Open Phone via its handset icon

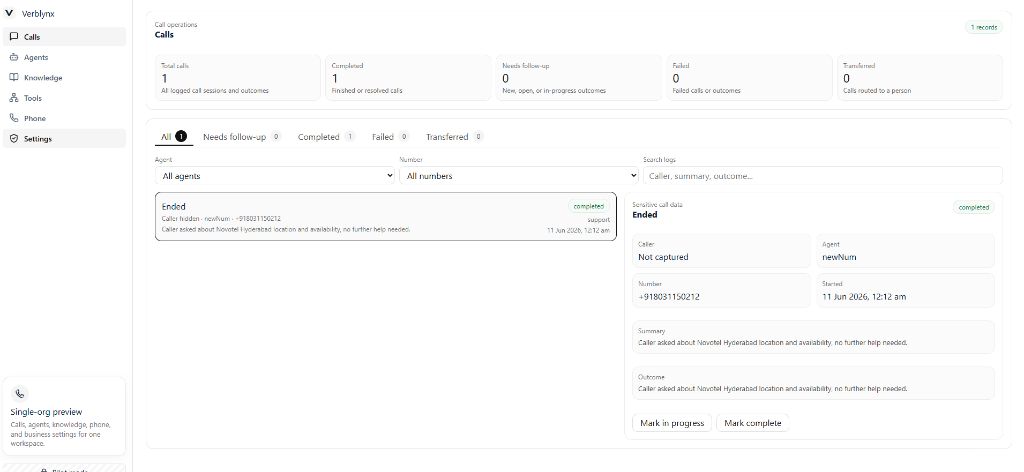[14, 118]
